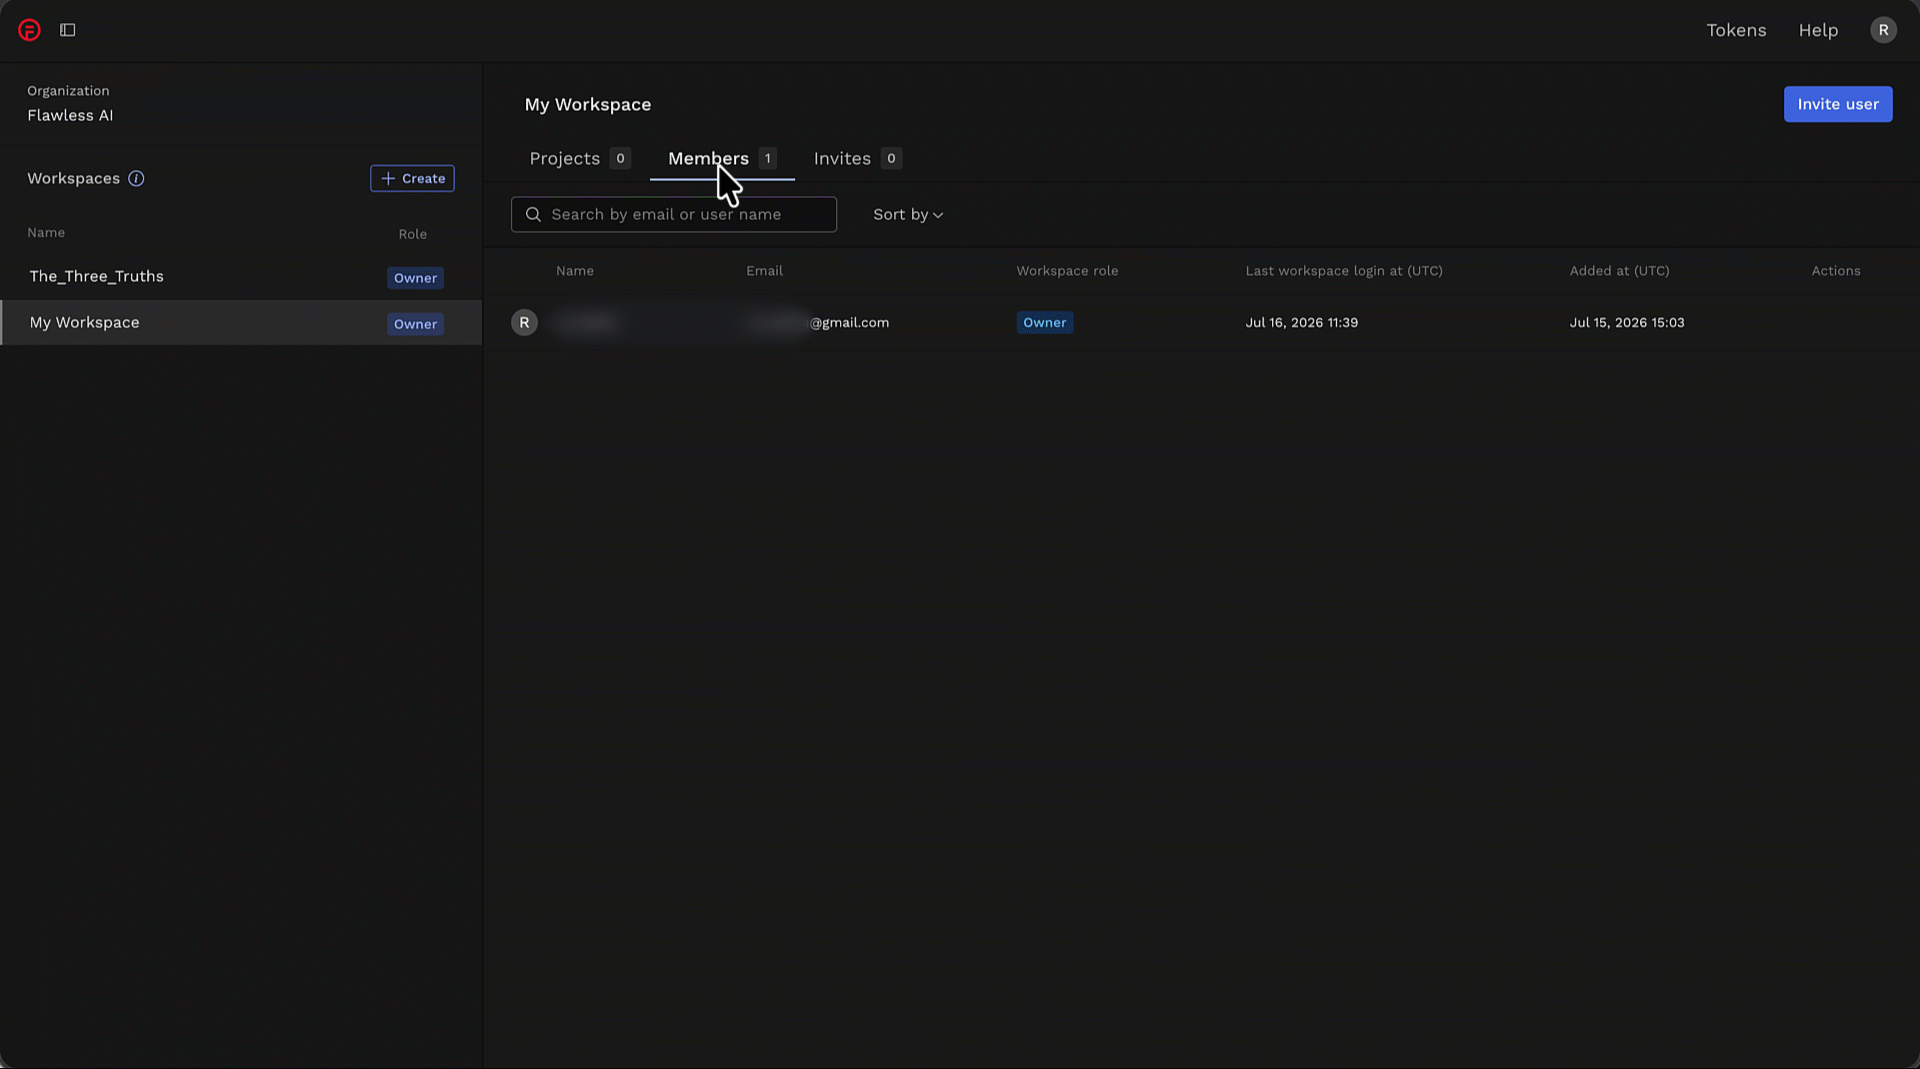This screenshot has width=1920, height=1069.
Task: Click the Workspace role column header
Action: click(1067, 271)
